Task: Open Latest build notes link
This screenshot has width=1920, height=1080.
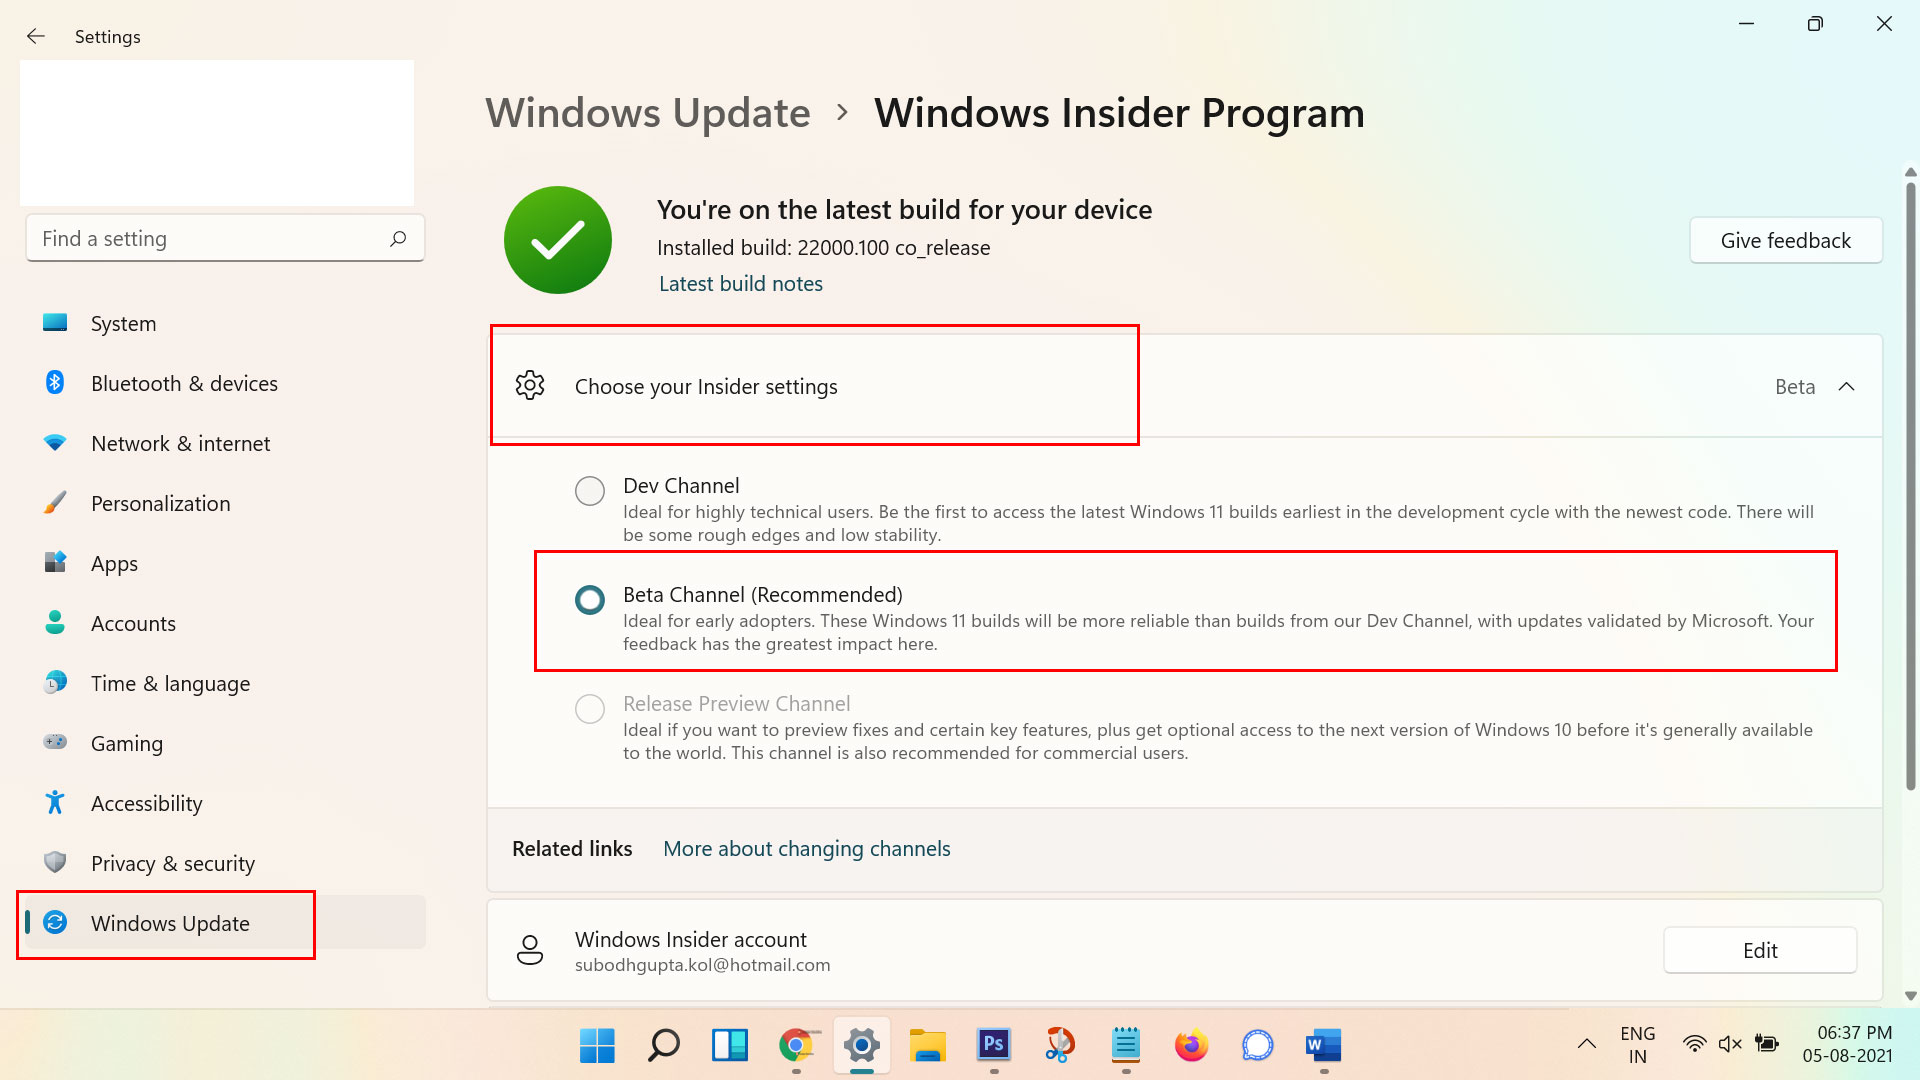Action: tap(740, 283)
